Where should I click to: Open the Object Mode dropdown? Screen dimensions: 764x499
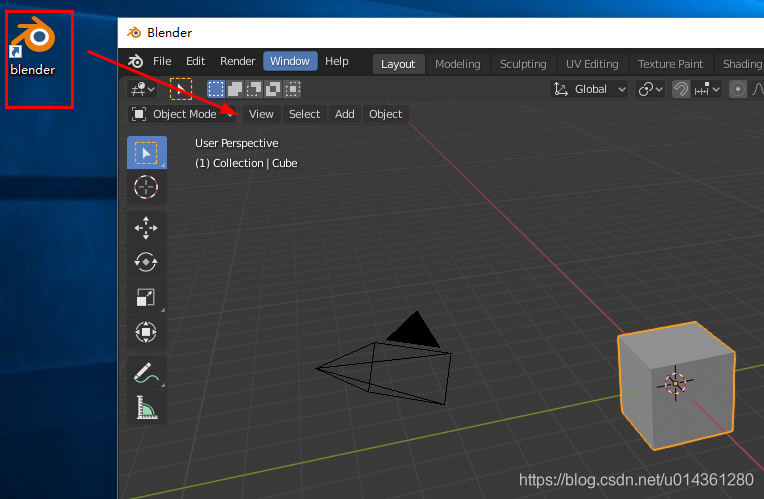coord(182,114)
